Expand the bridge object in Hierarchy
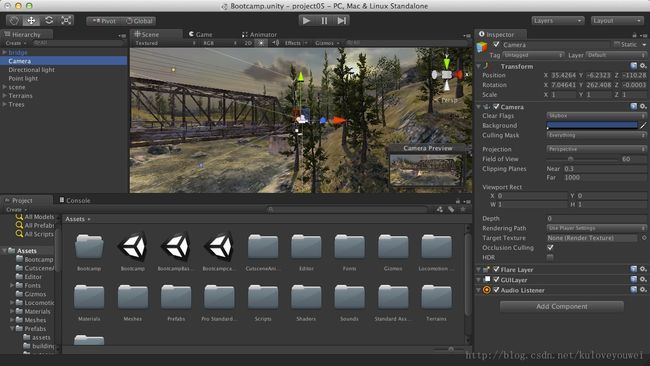Viewport: 650px width, 366px height. pyautogui.click(x=4, y=52)
